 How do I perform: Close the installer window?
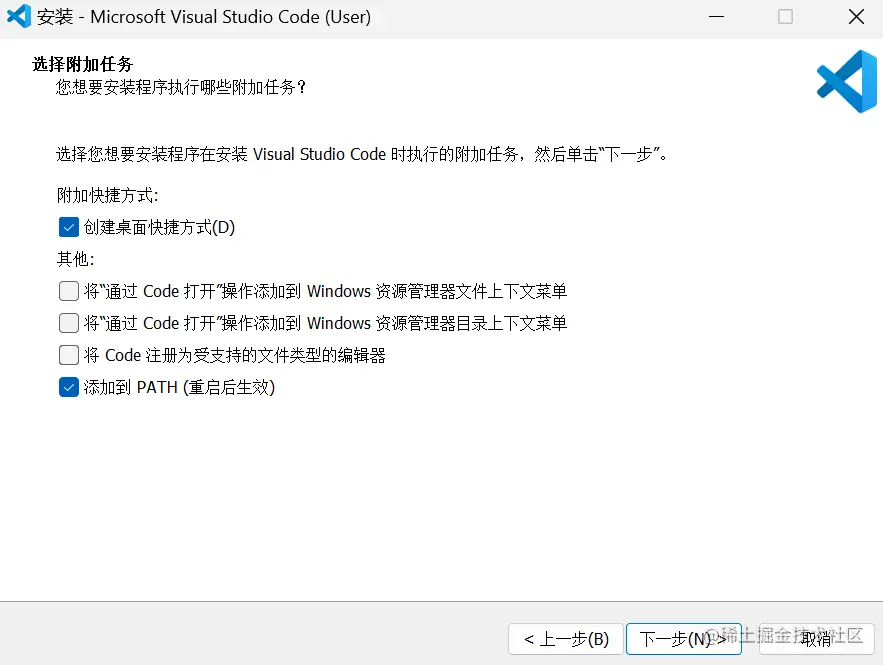856,17
